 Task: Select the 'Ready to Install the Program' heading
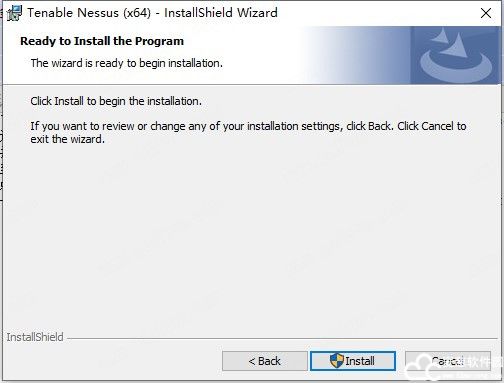pos(102,41)
